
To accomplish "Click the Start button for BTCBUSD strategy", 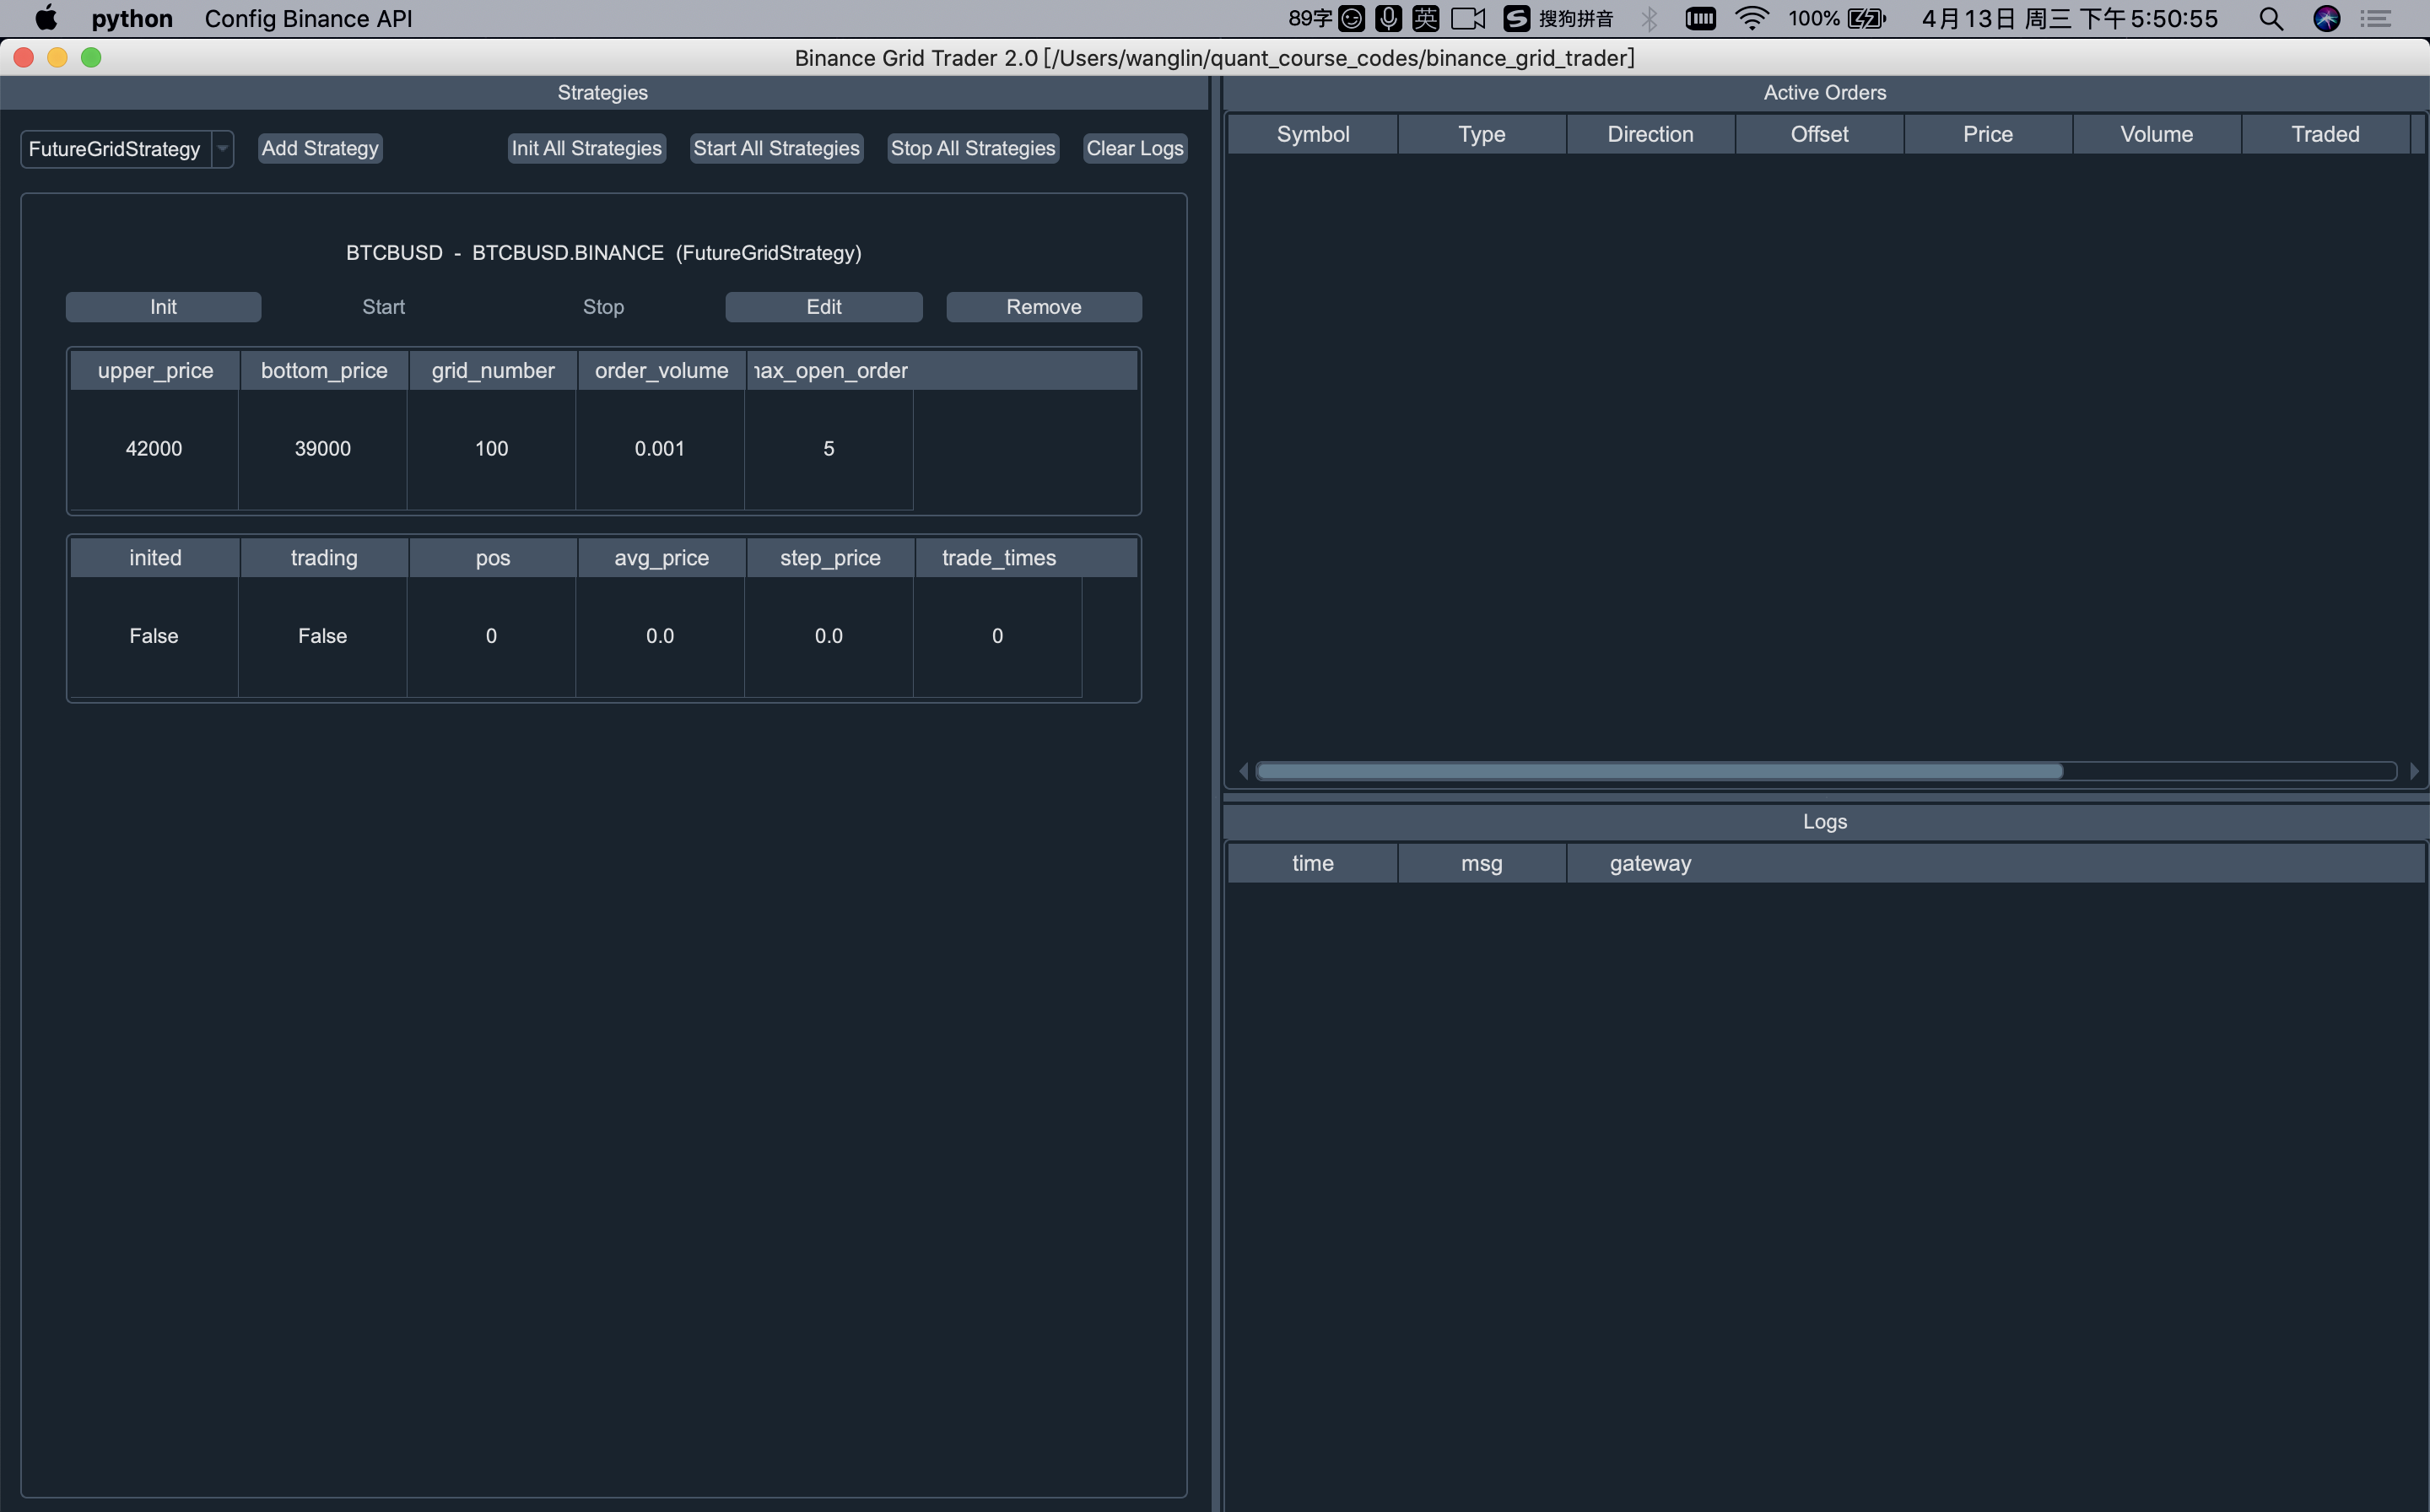I will 383,305.
